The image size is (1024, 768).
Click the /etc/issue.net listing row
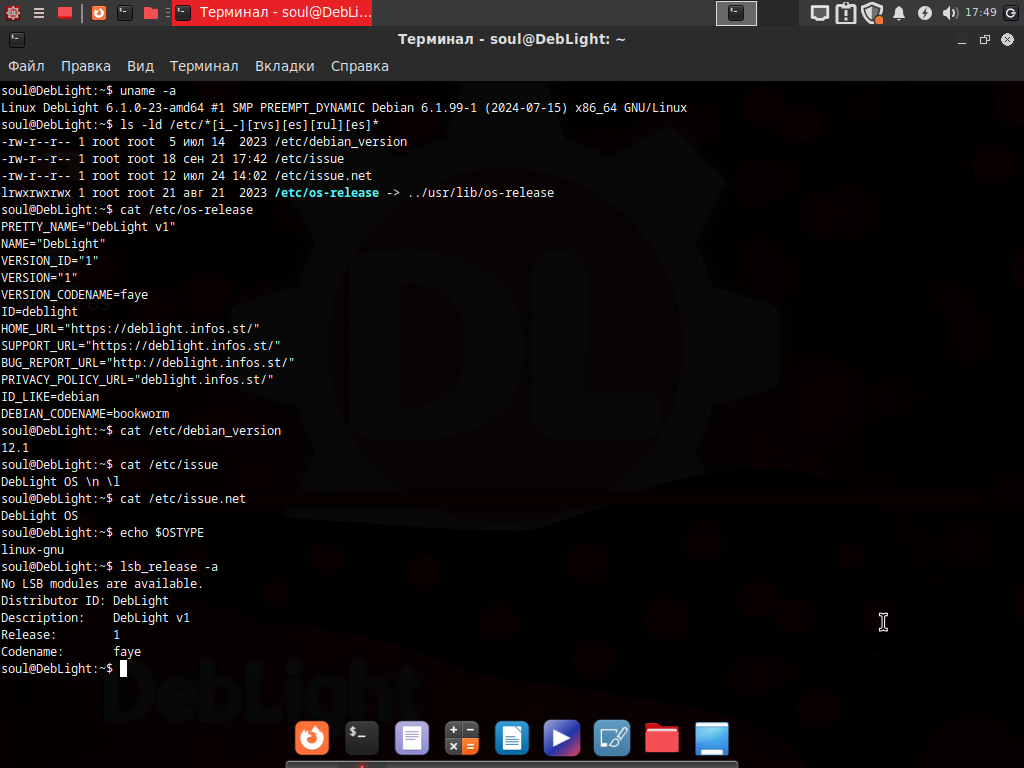187,176
